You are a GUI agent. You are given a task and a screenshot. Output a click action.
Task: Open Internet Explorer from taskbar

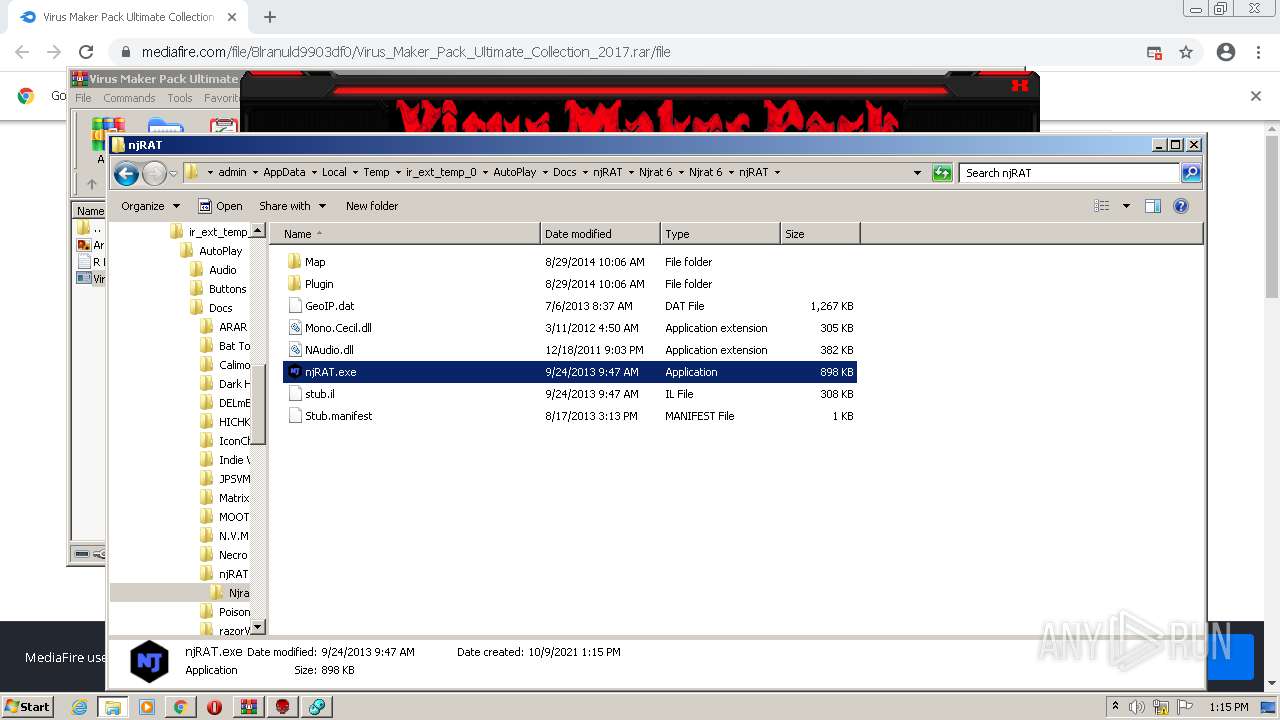coord(79,707)
